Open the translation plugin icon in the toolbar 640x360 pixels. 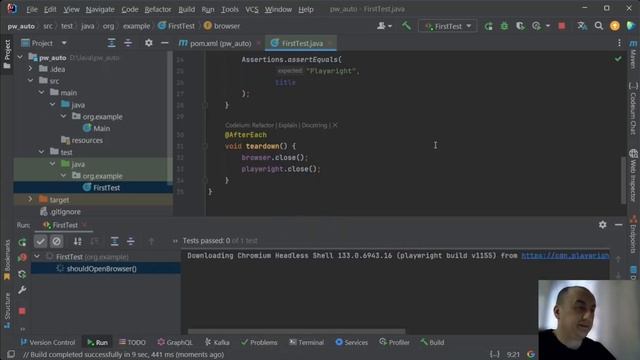[x=582, y=26]
